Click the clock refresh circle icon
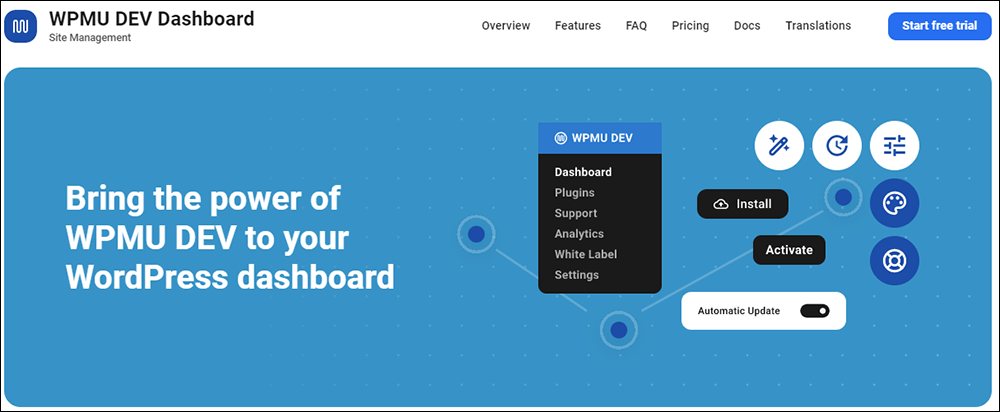 click(837, 146)
